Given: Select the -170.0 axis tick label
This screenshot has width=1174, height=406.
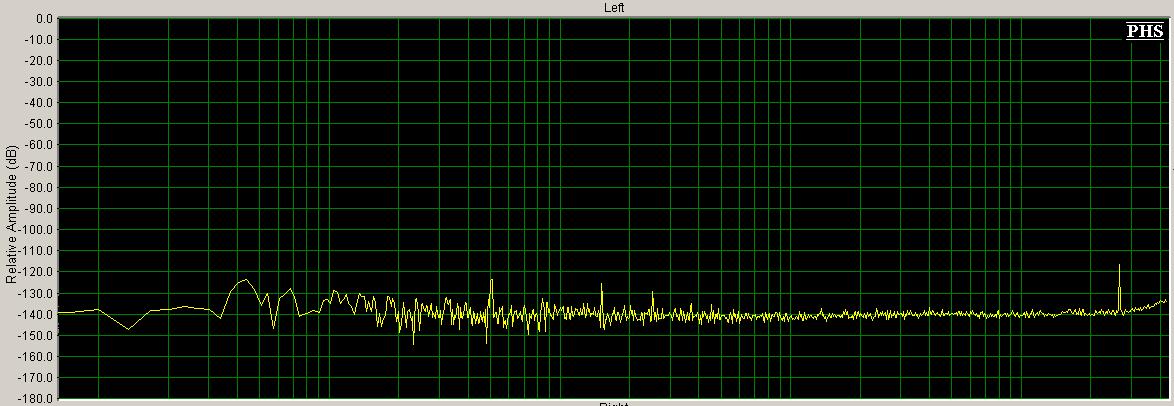Looking at the screenshot, I should (x=37, y=377).
